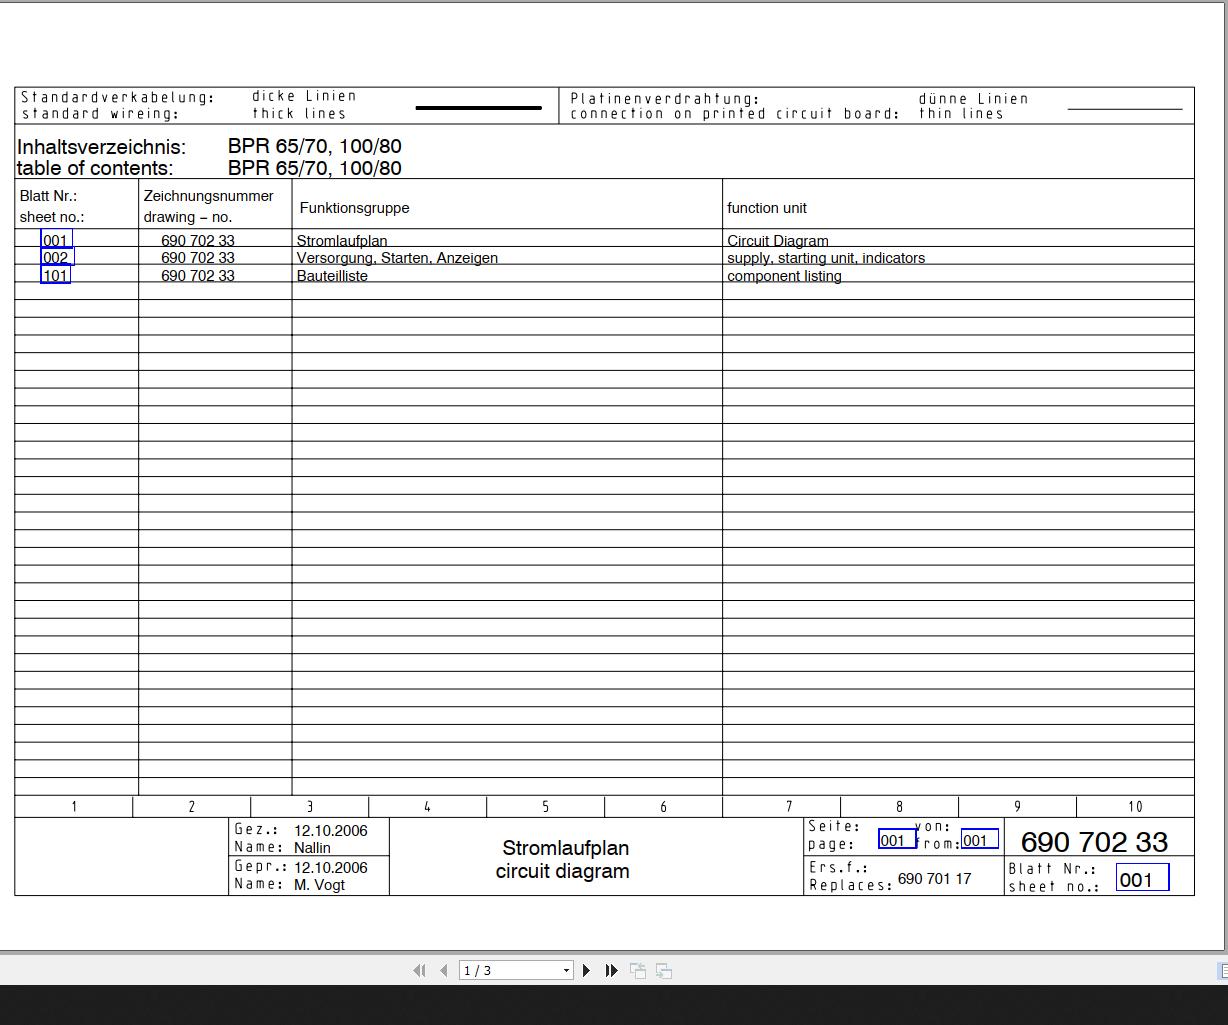Open sheet 101 link for Bauteilliste
This screenshot has height=1025, width=1228.
[x=56, y=275]
